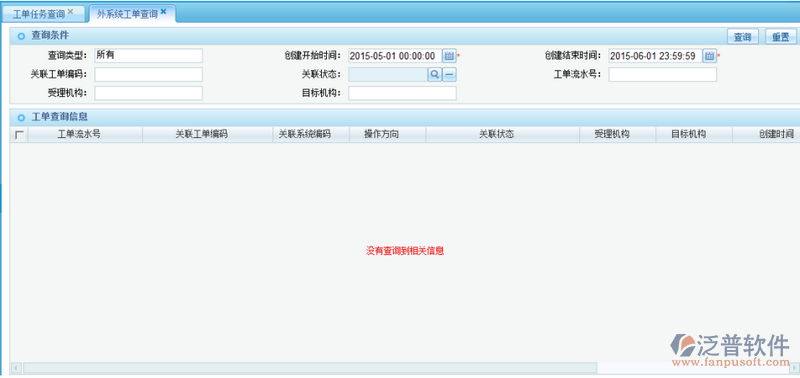Screen dimensions: 800x378
Task: Focus the 关联工单编码 input field
Action: tap(148, 74)
